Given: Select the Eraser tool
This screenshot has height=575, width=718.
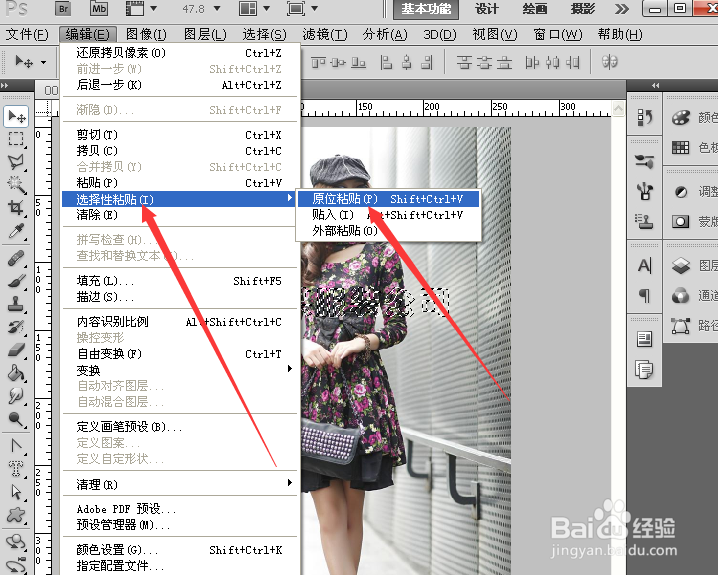Looking at the screenshot, I should [16, 350].
